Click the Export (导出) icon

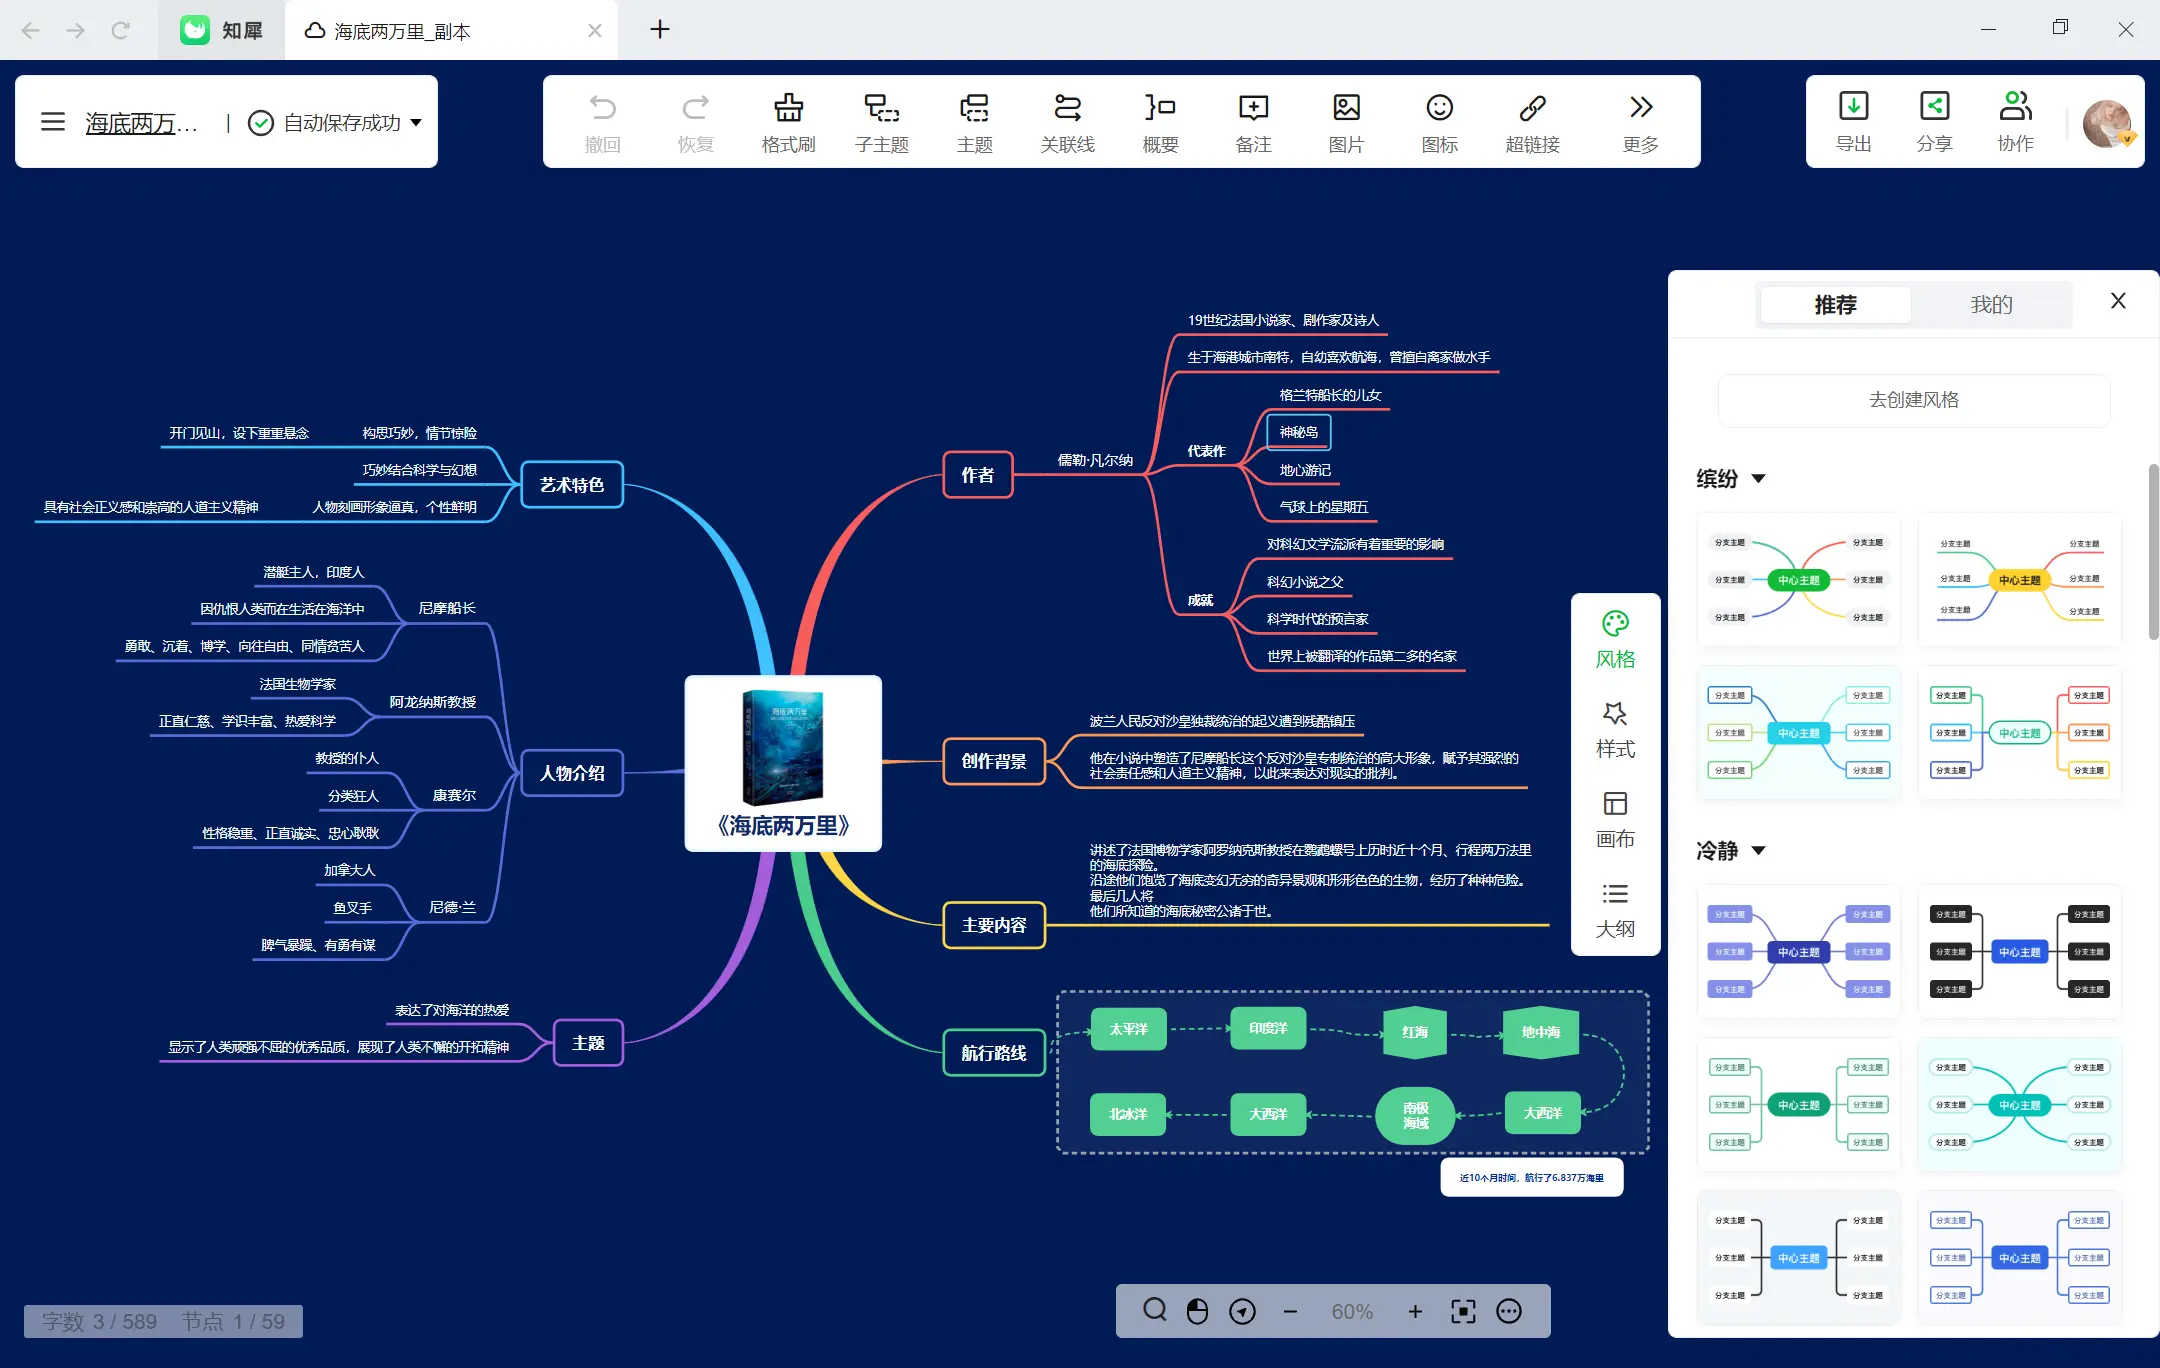click(1853, 122)
